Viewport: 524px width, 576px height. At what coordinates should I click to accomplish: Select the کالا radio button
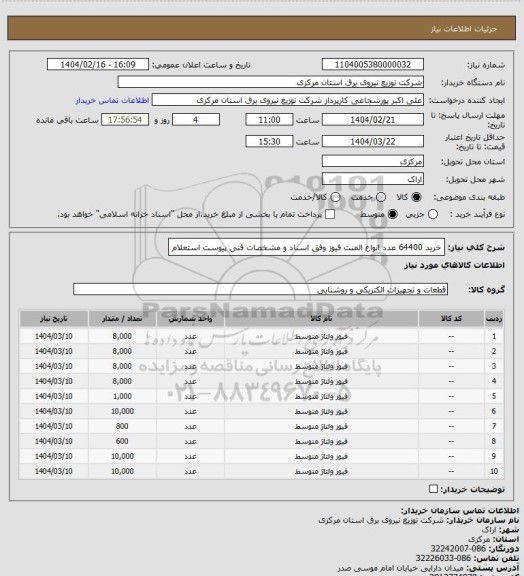(x=416, y=197)
